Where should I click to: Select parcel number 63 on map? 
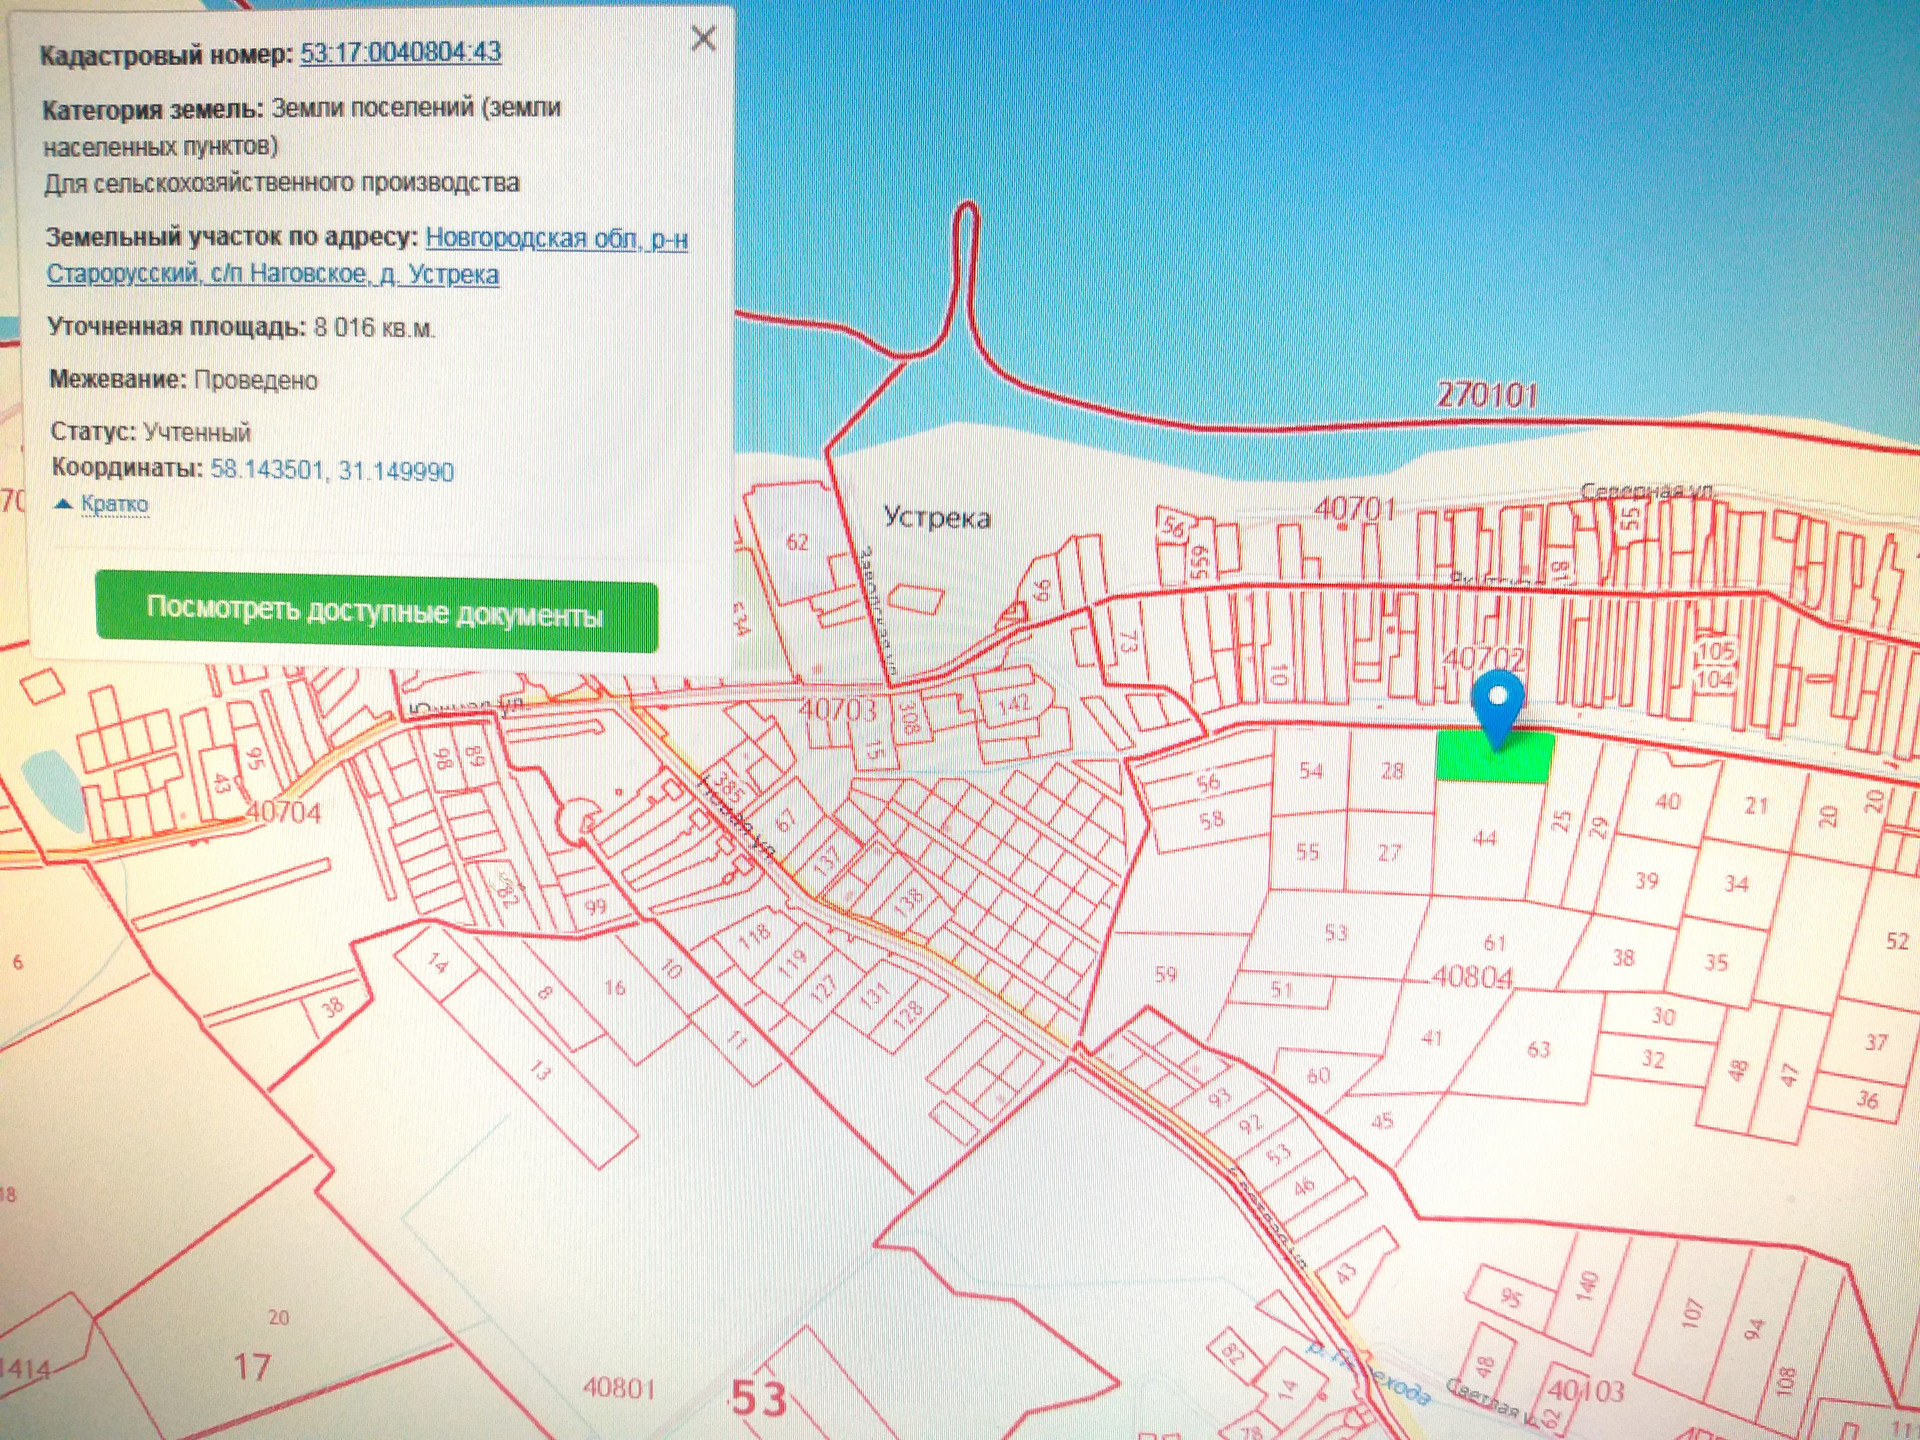(1538, 1049)
